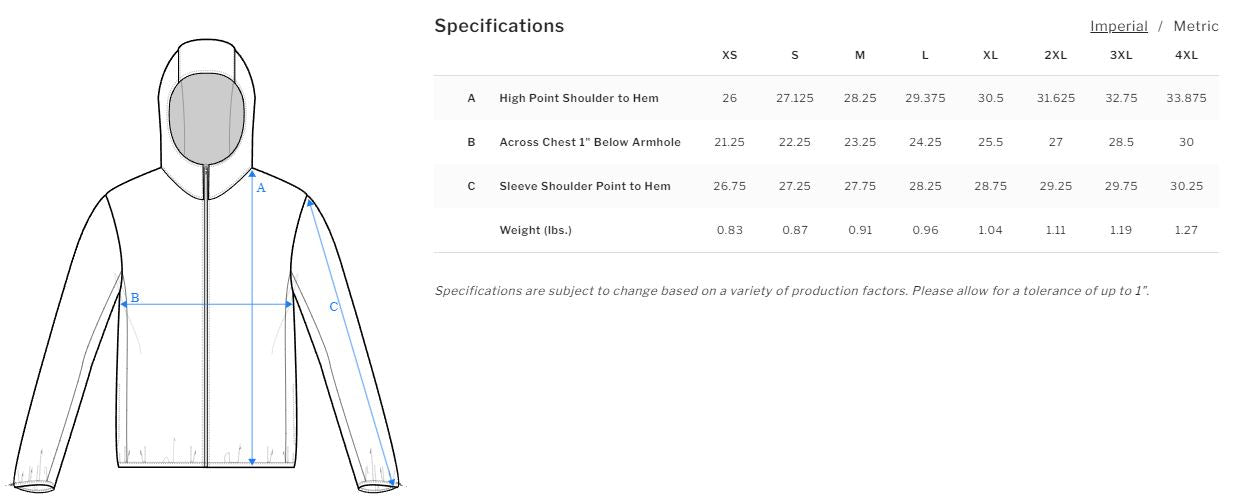The height and width of the screenshot is (496, 1238).
Task: Select the M size column header
Action: click(x=860, y=55)
